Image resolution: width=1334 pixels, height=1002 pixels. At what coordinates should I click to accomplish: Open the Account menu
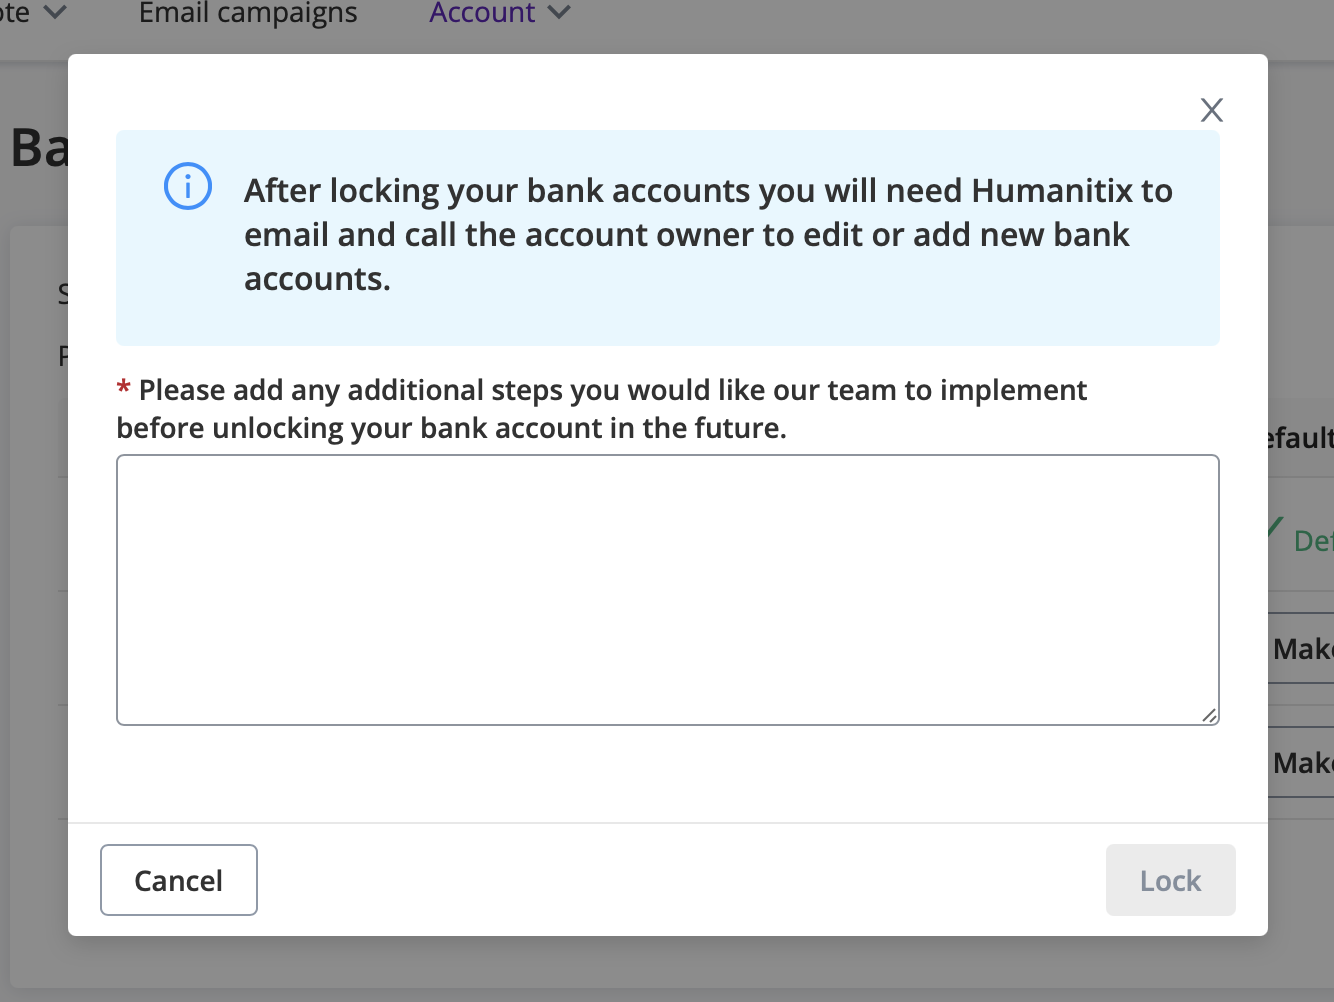(482, 13)
